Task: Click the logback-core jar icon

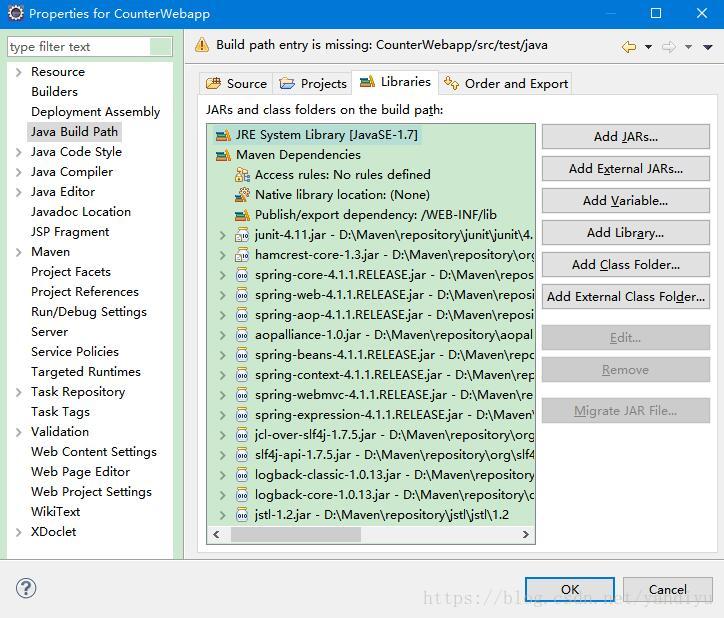Action: [242, 495]
